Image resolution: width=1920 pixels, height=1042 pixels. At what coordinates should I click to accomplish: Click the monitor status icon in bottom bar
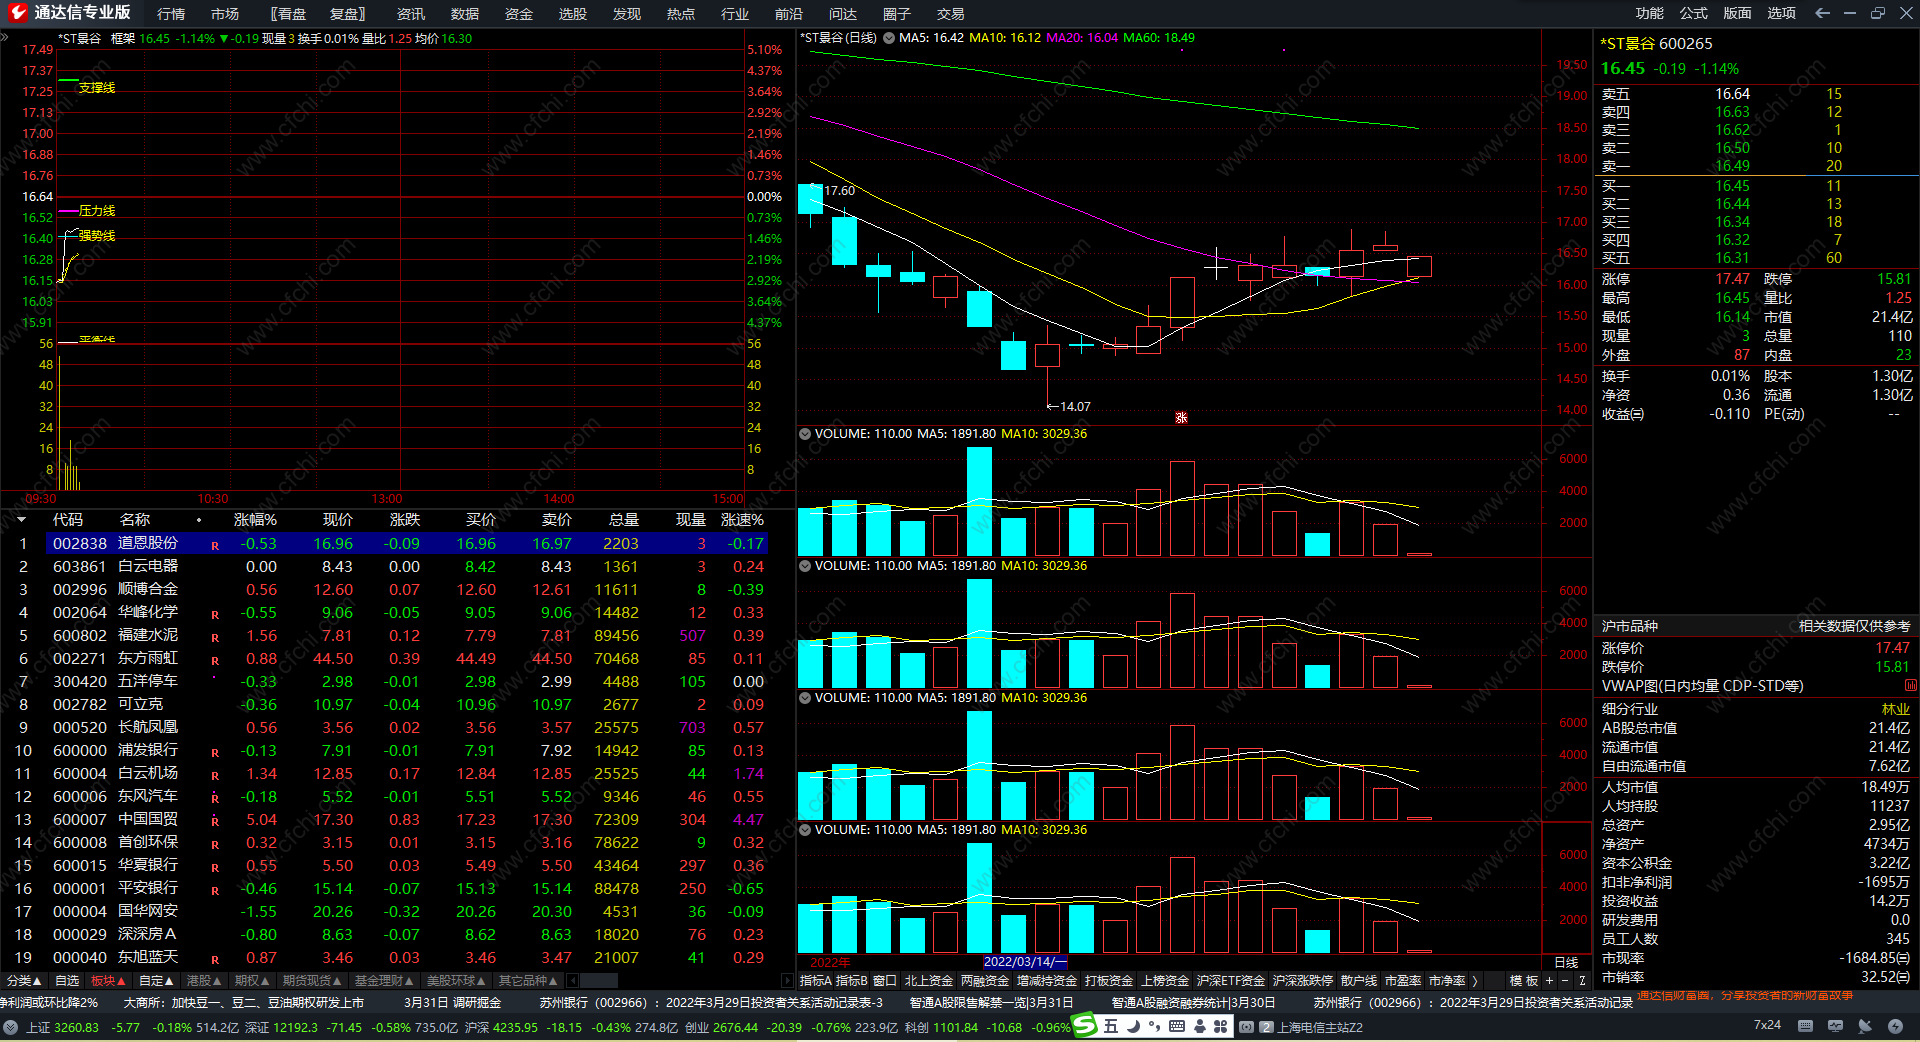pos(1835,1026)
